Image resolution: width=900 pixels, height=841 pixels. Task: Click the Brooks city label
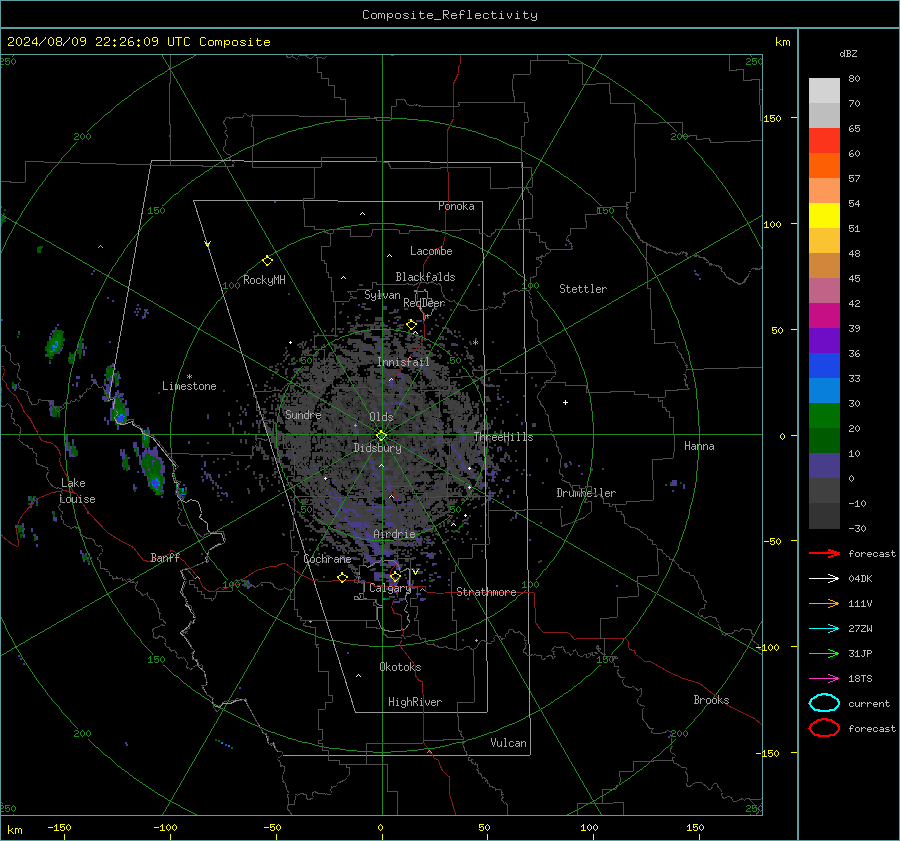click(711, 700)
